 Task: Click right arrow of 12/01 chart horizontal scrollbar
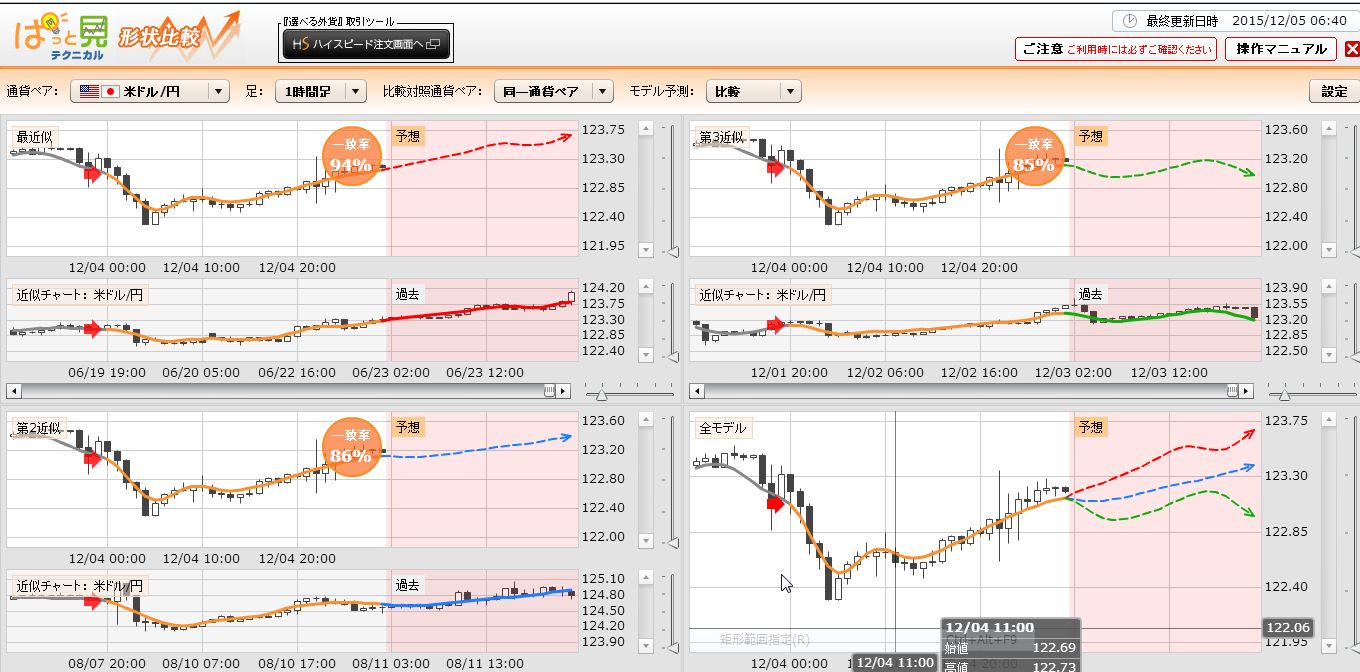coord(1247,390)
